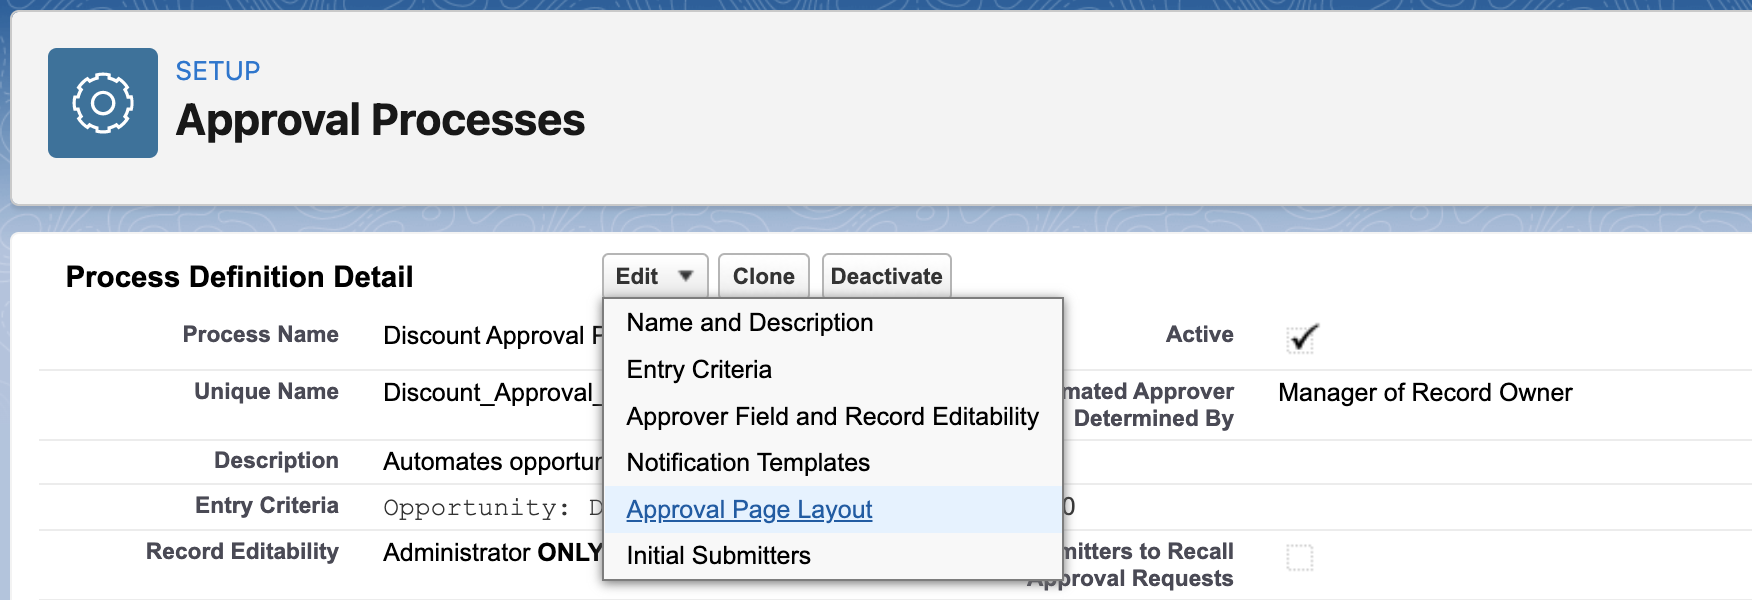Click the SETUP breadcrumb label
The image size is (1752, 600).
[216, 70]
